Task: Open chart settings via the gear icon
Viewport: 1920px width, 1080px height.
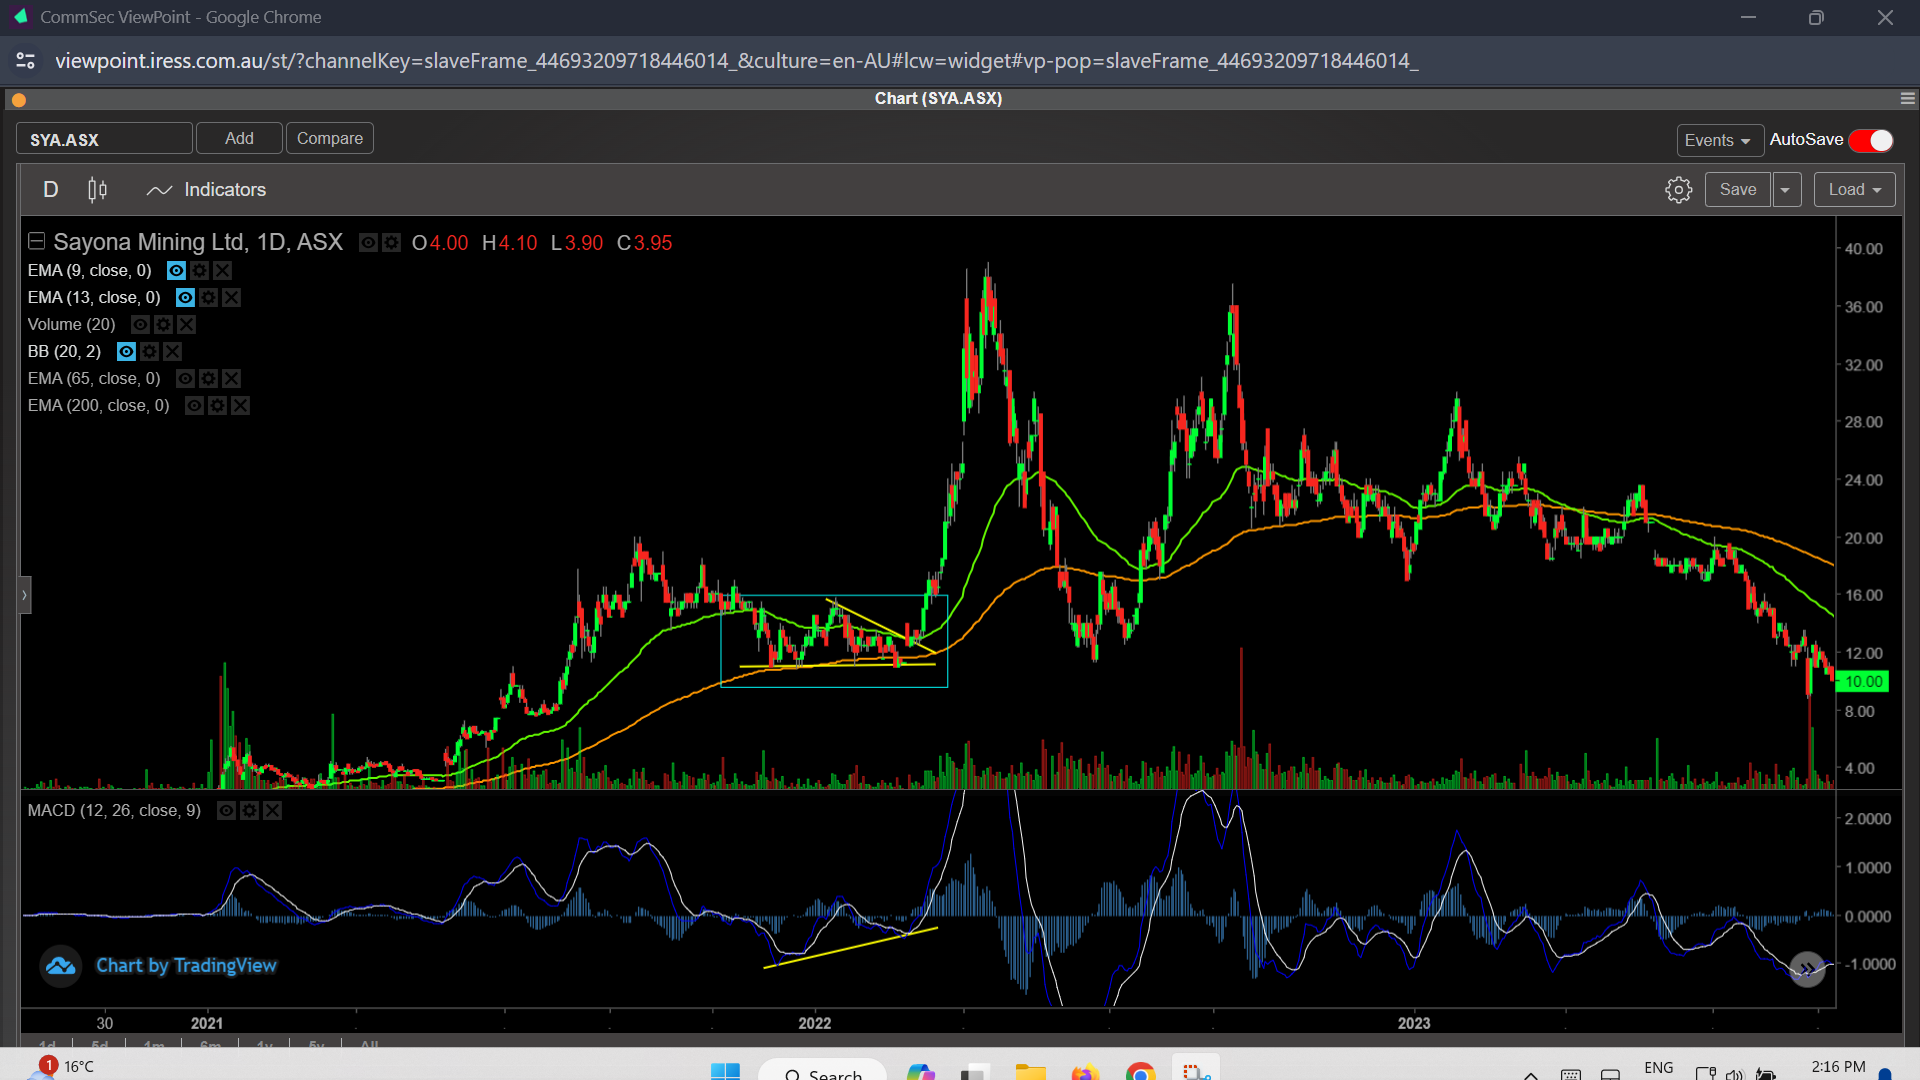Action: [x=1678, y=190]
